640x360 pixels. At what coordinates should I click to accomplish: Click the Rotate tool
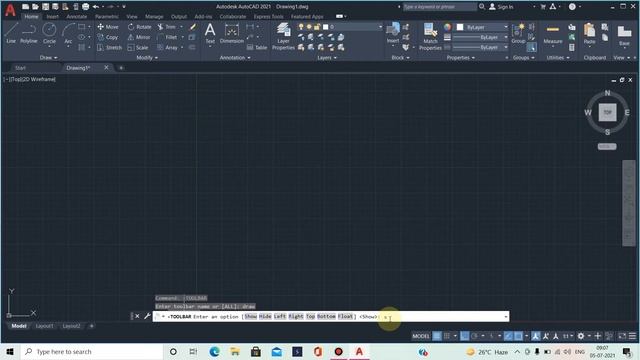(140, 27)
